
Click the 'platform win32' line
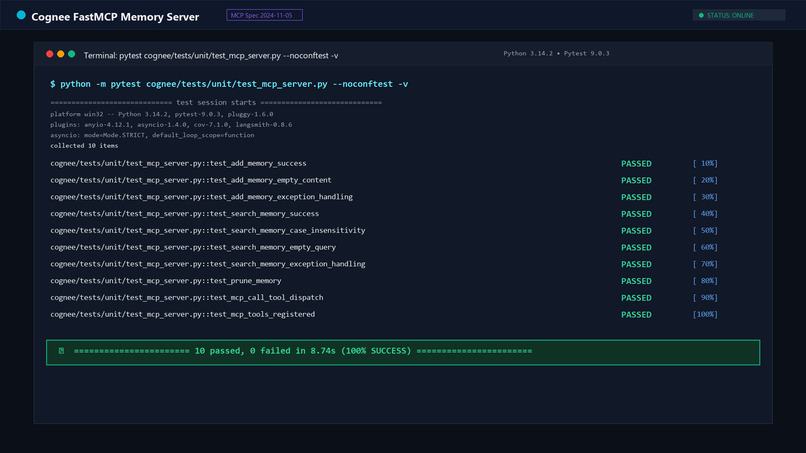click(x=162, y=114)
